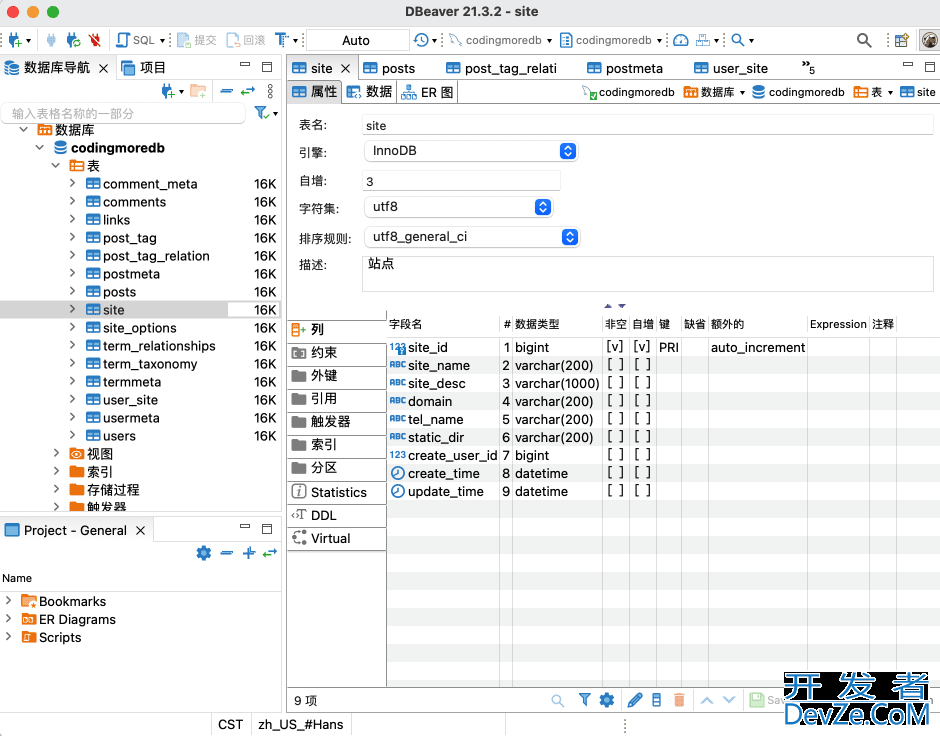Viewport: 940px width, 736px height.
Task: Open new database connection toolbar icon
Action: (x=15, y=40)
